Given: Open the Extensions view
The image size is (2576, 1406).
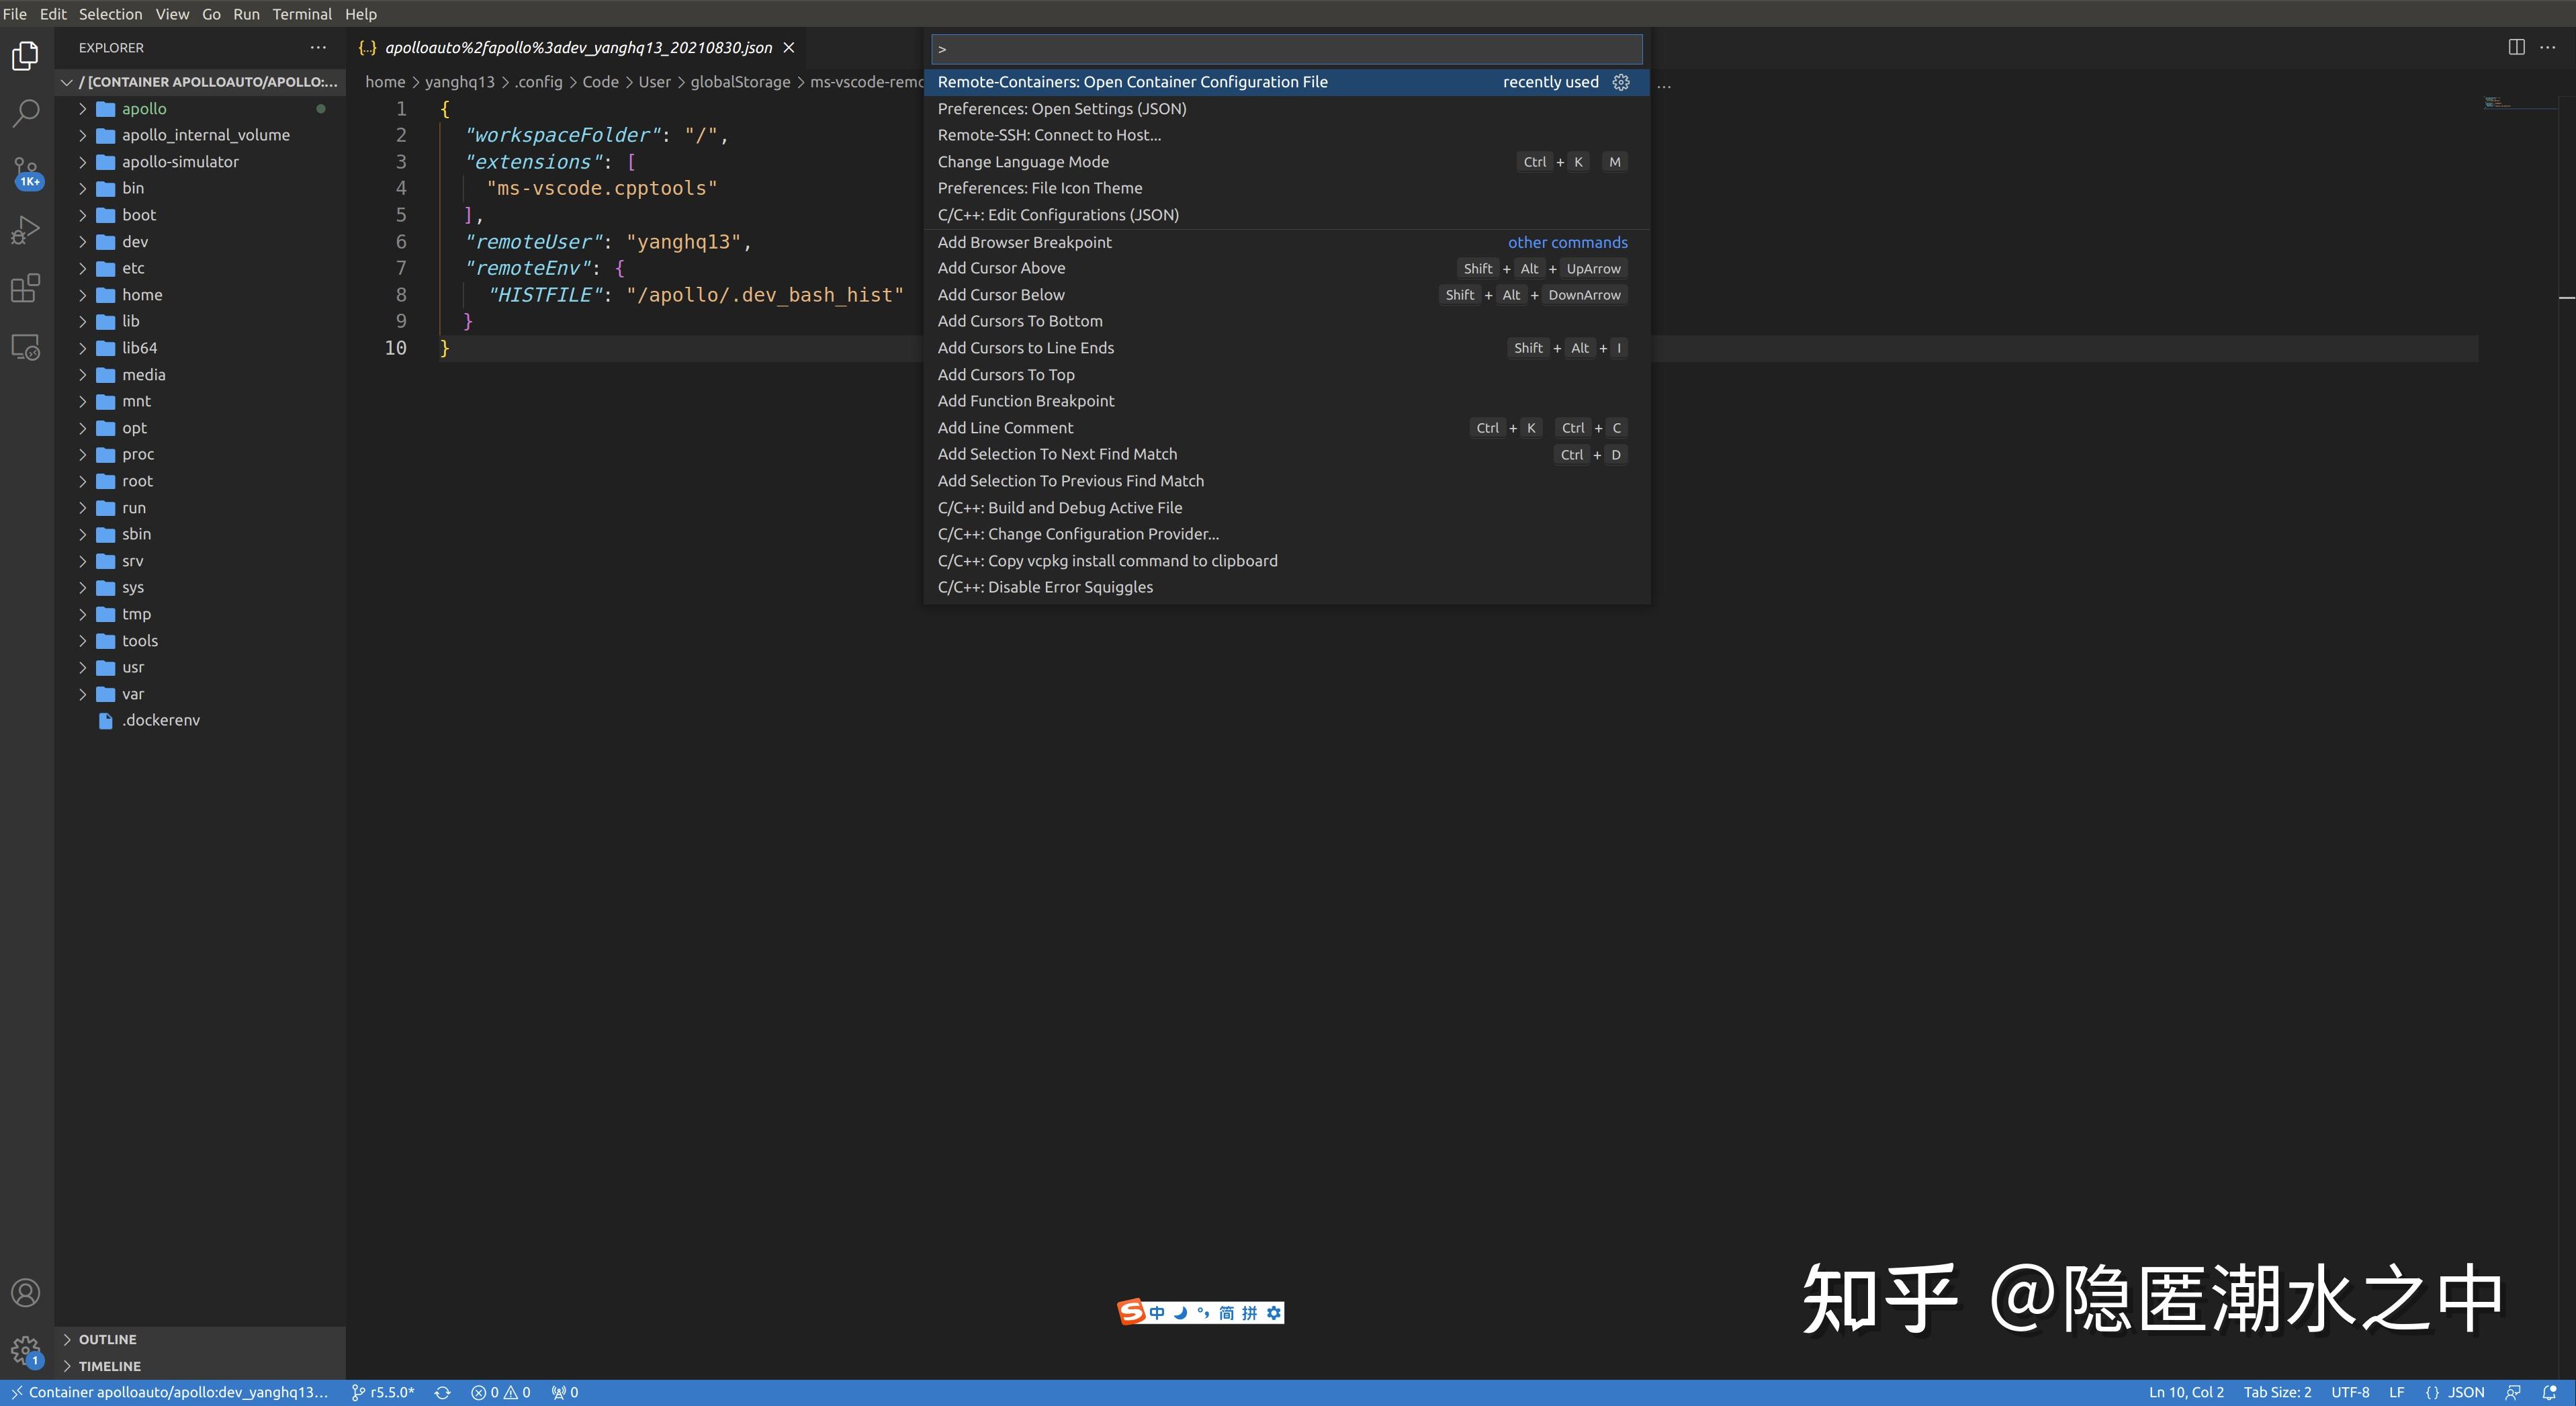Looking at the screenshot, I should [25, 288].
